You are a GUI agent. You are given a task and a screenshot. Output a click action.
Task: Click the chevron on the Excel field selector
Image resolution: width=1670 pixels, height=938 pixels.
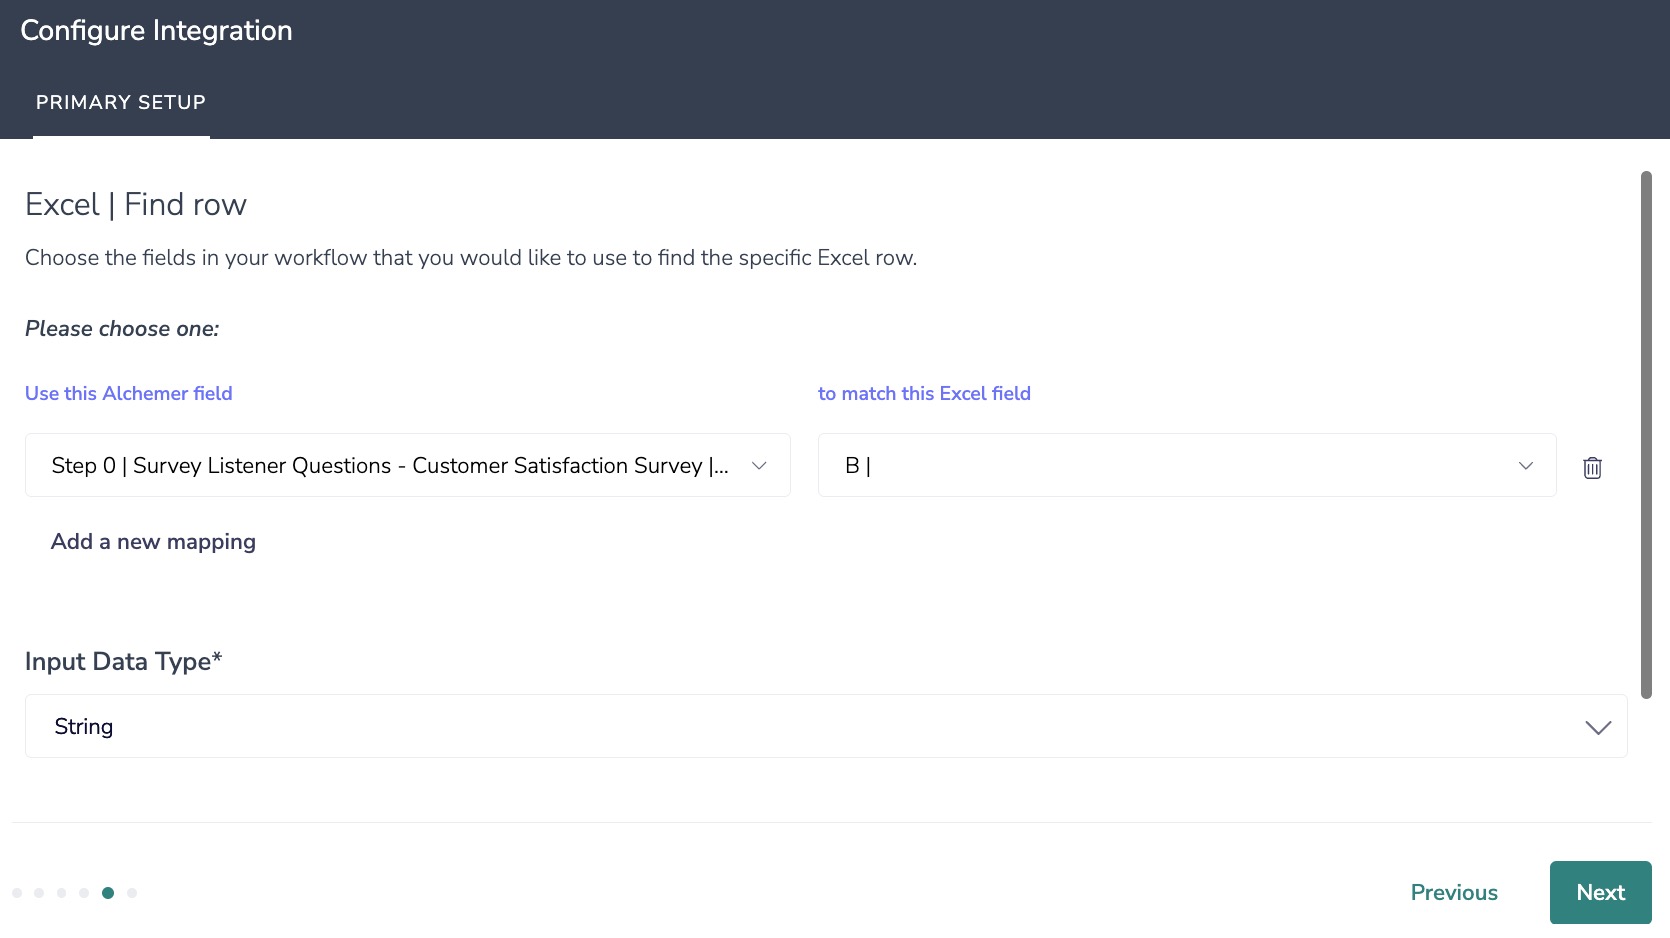coord(1525,465)
